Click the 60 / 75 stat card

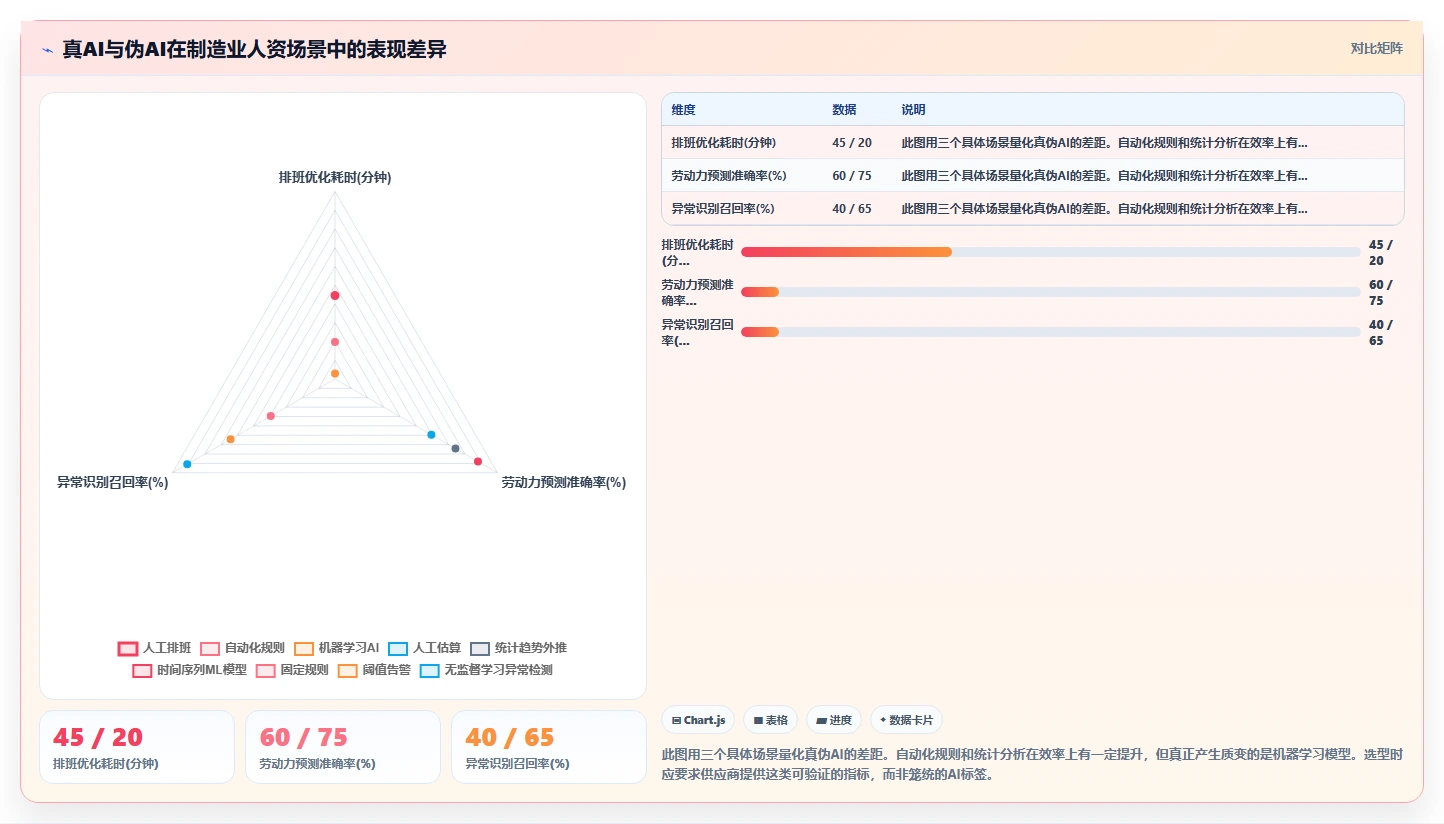(x=343, y=747)
